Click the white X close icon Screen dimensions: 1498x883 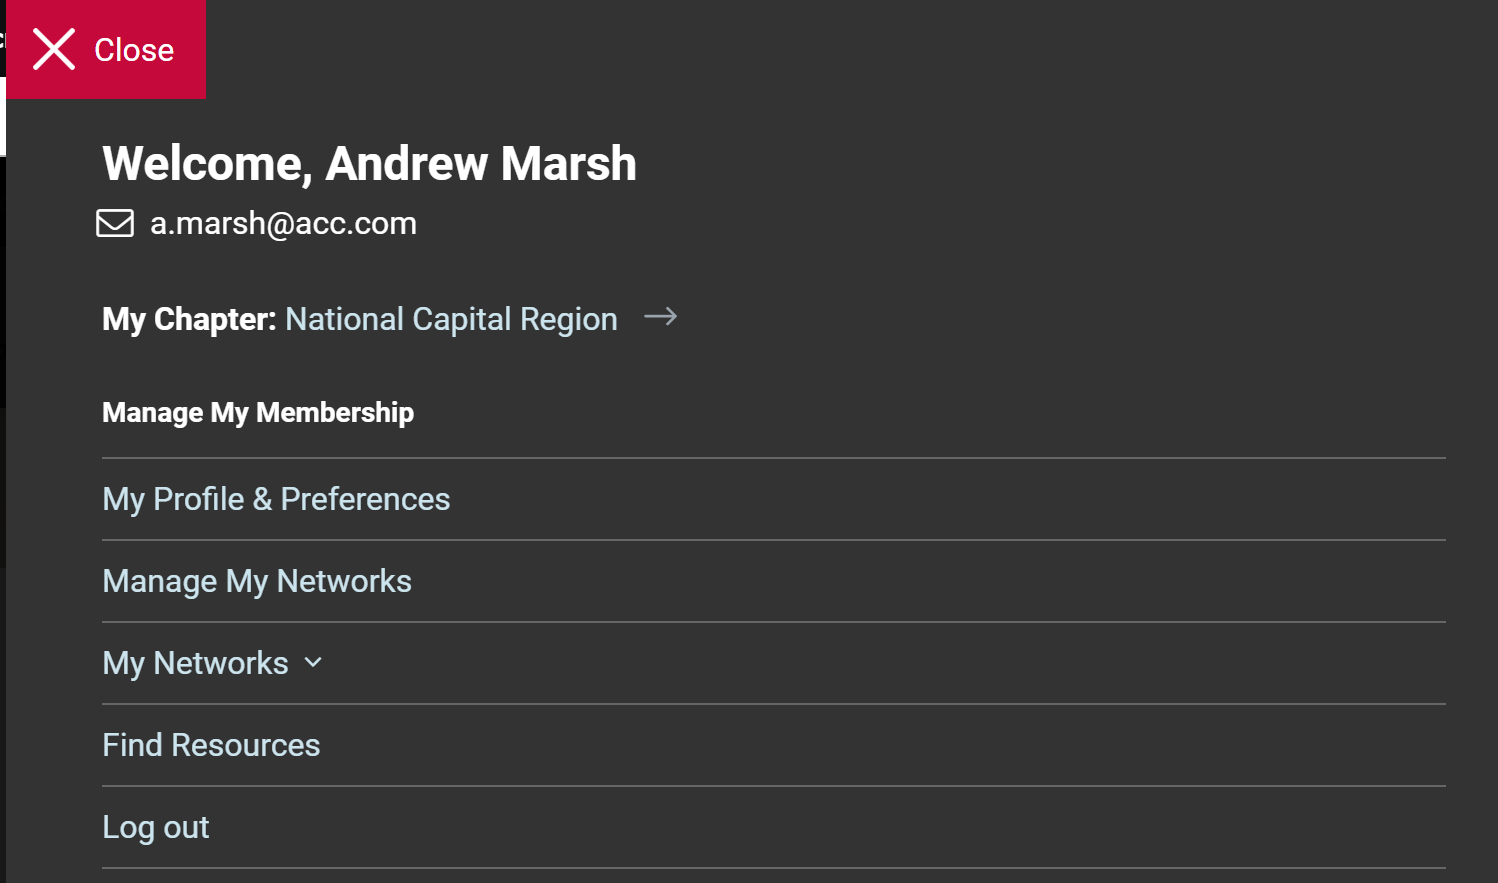54,49
